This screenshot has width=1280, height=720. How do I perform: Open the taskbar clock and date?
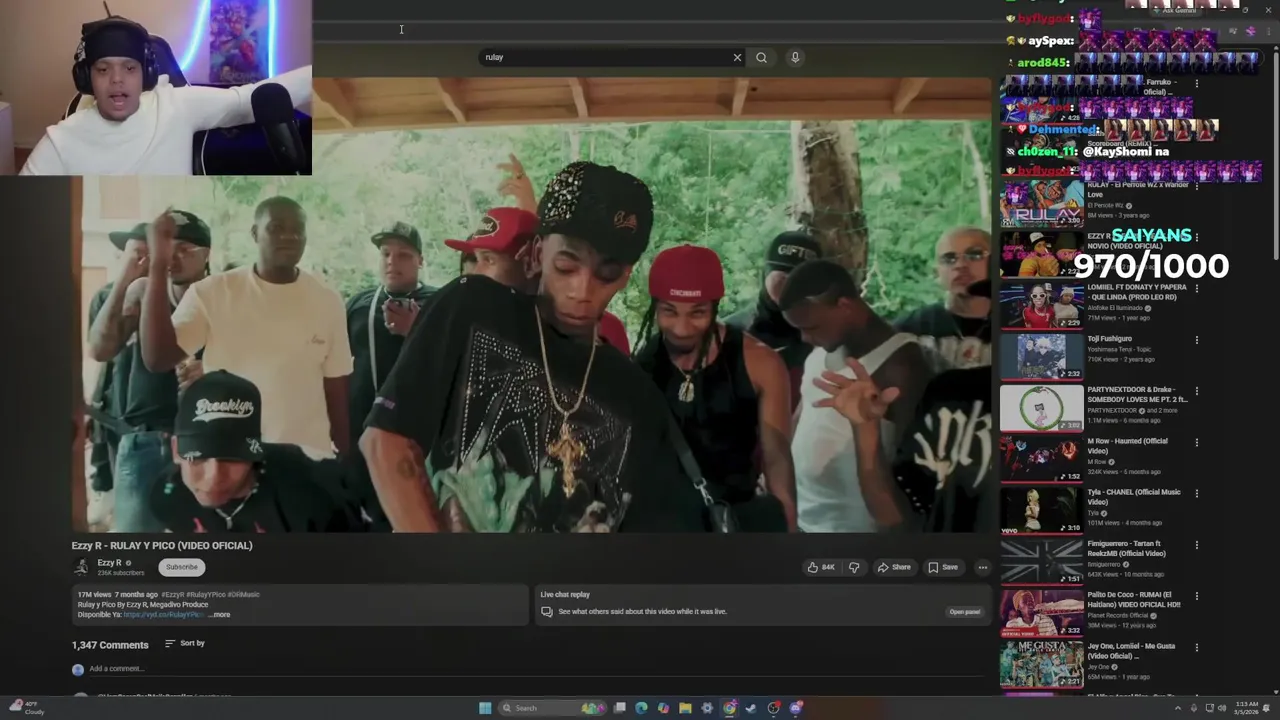[1246, 708]
